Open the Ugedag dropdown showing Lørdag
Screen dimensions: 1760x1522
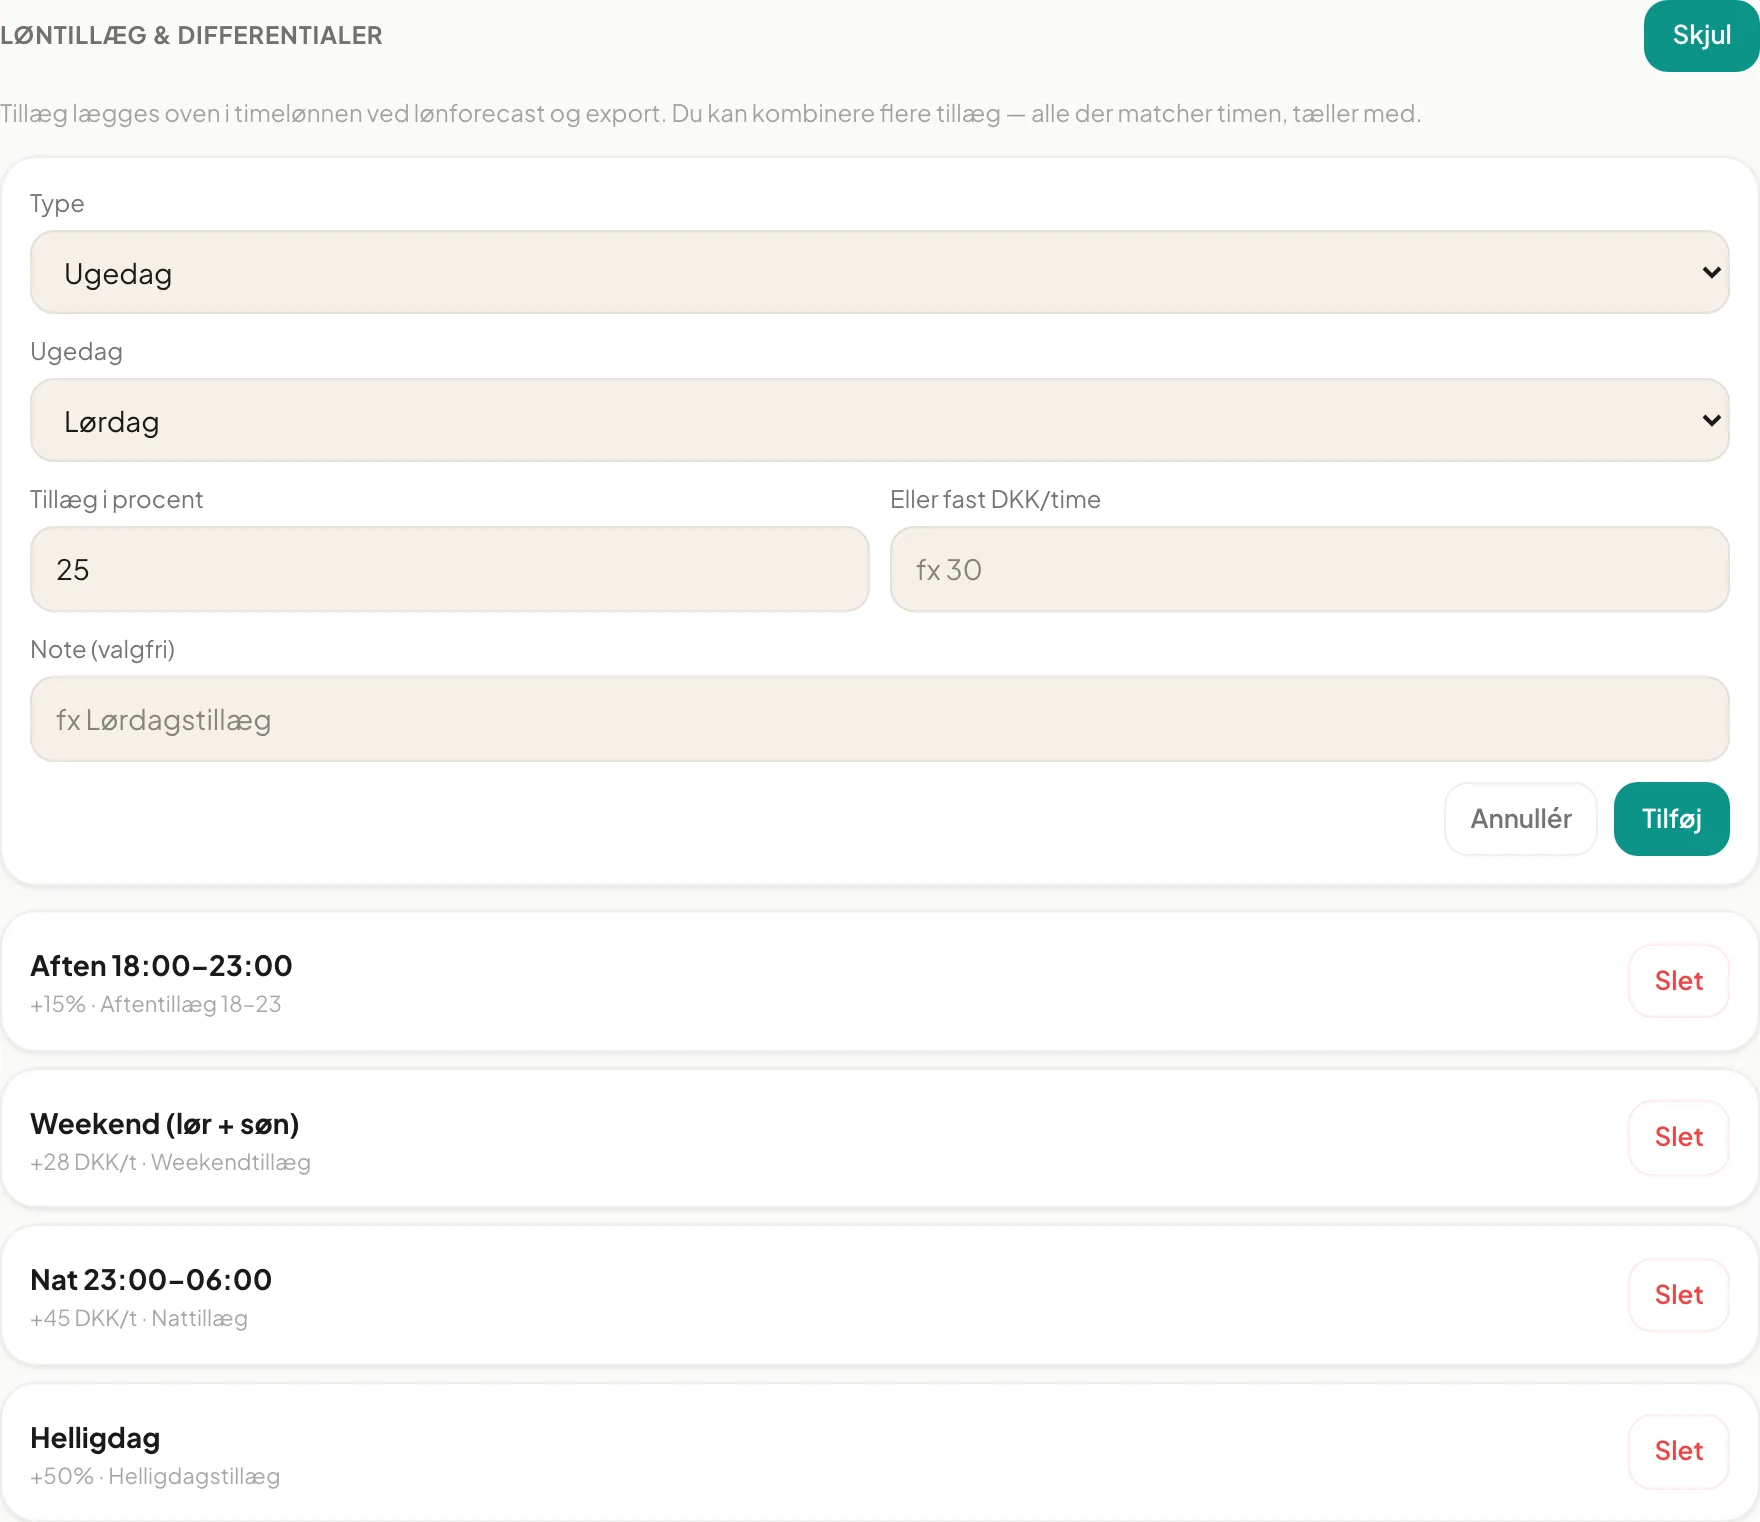(x=879, y=420)
